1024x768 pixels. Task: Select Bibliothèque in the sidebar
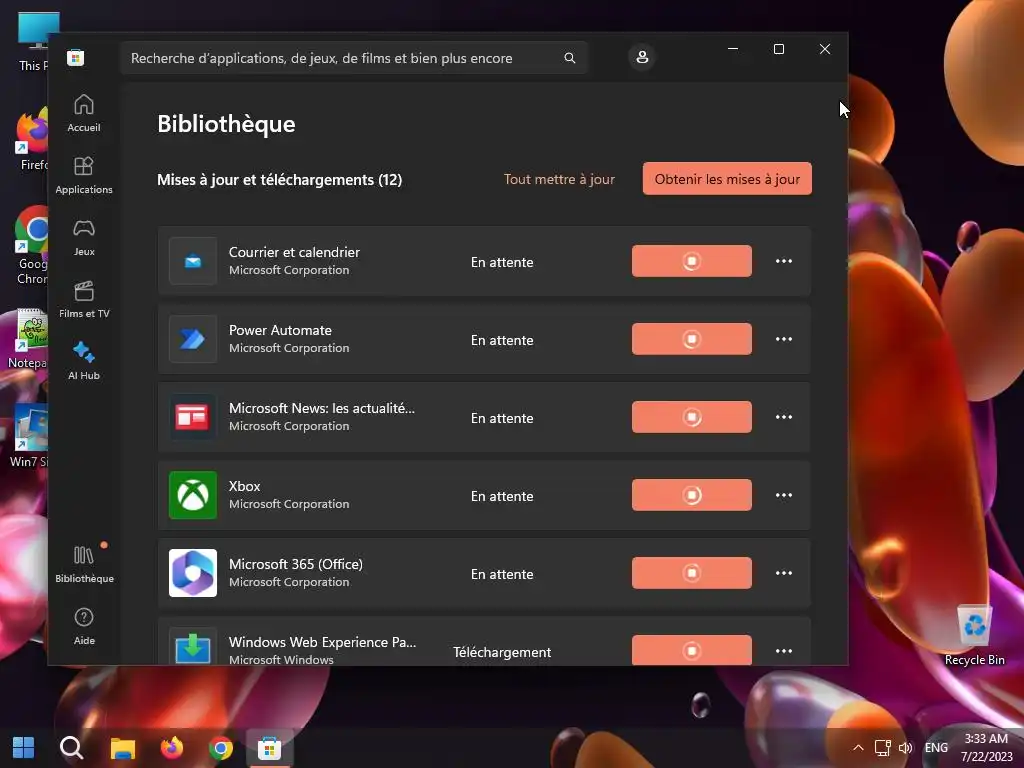click(84, 564)
